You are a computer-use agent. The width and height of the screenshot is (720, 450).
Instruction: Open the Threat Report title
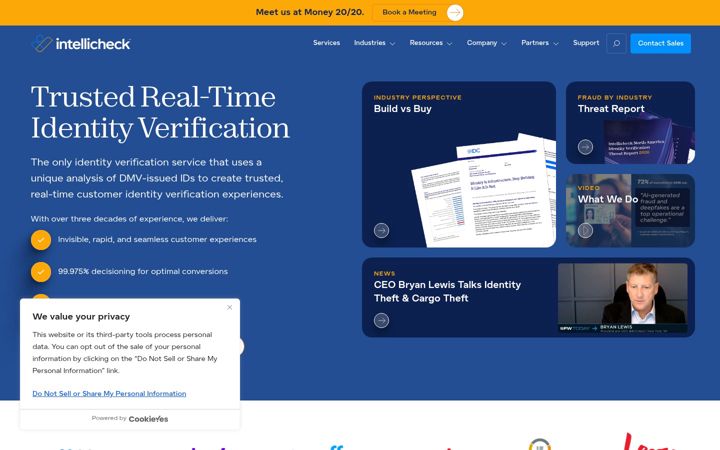pos(611,109)
